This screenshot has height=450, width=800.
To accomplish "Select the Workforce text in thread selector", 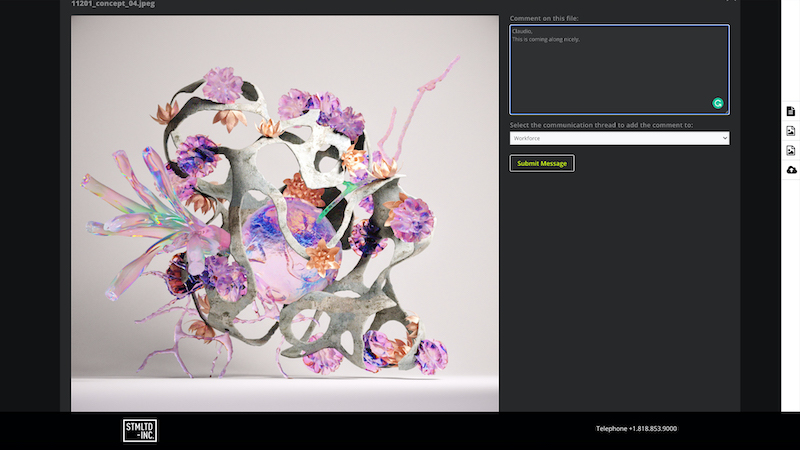I will click(x=527, y=138).
